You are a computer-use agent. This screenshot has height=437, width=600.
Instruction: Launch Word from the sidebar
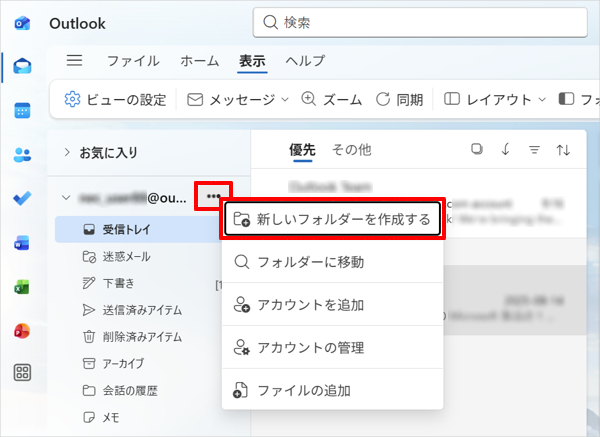(22, 243)
